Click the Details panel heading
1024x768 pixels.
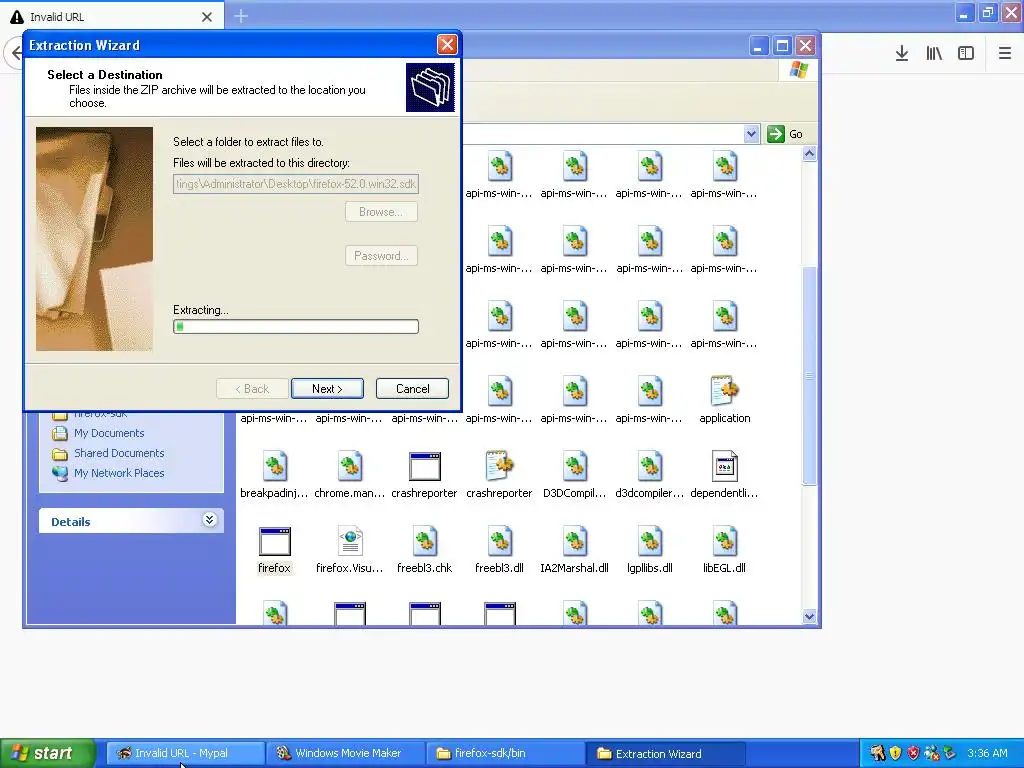coord(71,522)
